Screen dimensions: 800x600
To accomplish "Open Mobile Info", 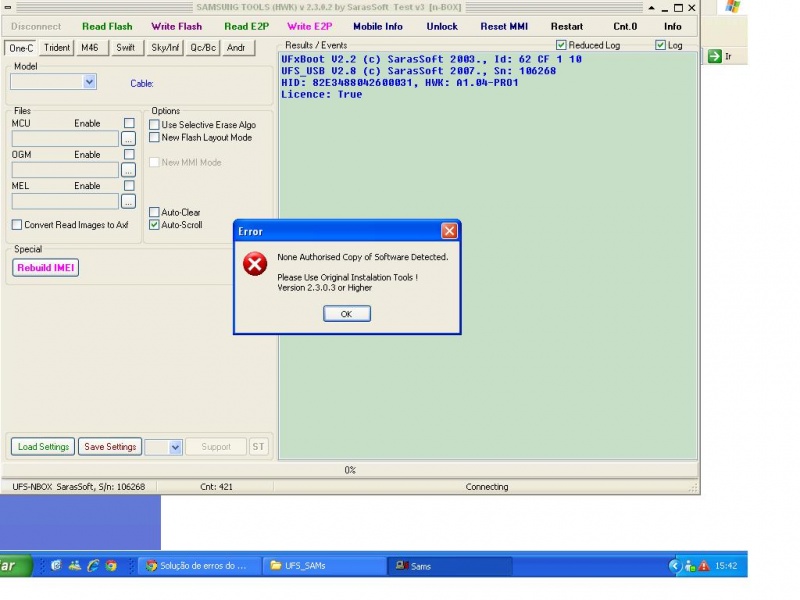I will 378,27.
